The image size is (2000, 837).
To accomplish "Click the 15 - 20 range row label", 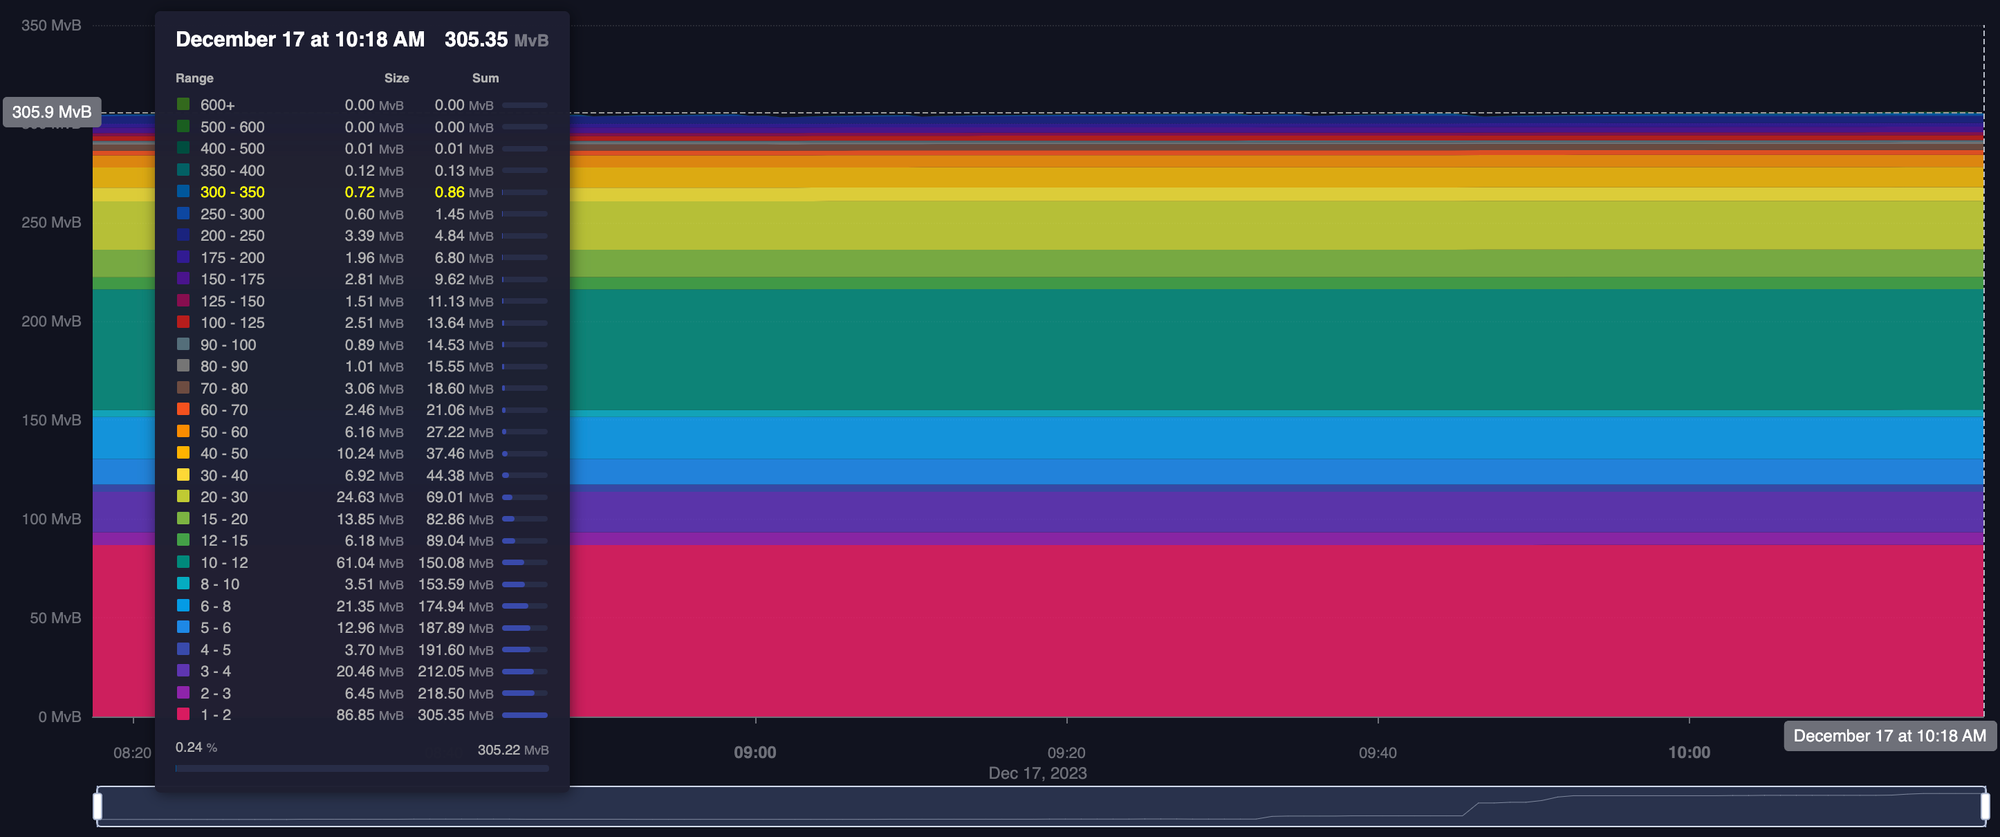I will pyautogui.click(x=224, y=519).
